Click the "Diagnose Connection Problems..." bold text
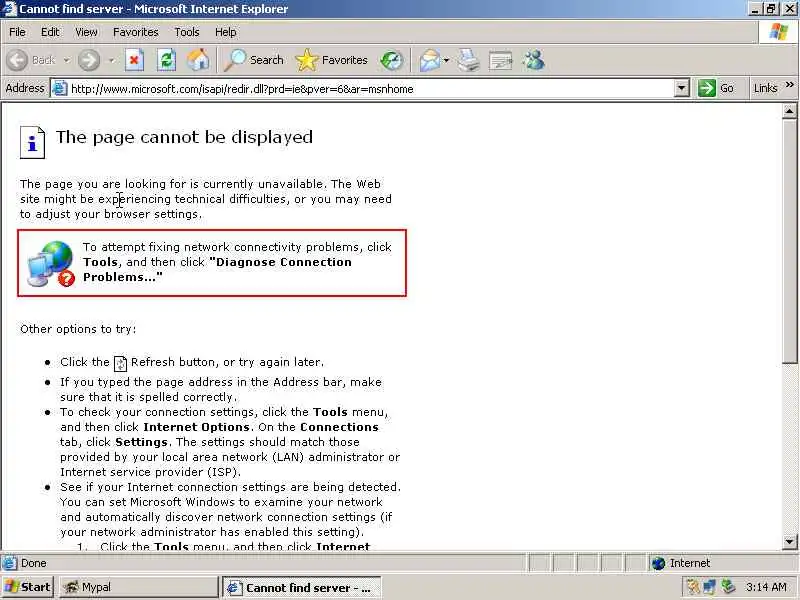 [x=218, y=269]
